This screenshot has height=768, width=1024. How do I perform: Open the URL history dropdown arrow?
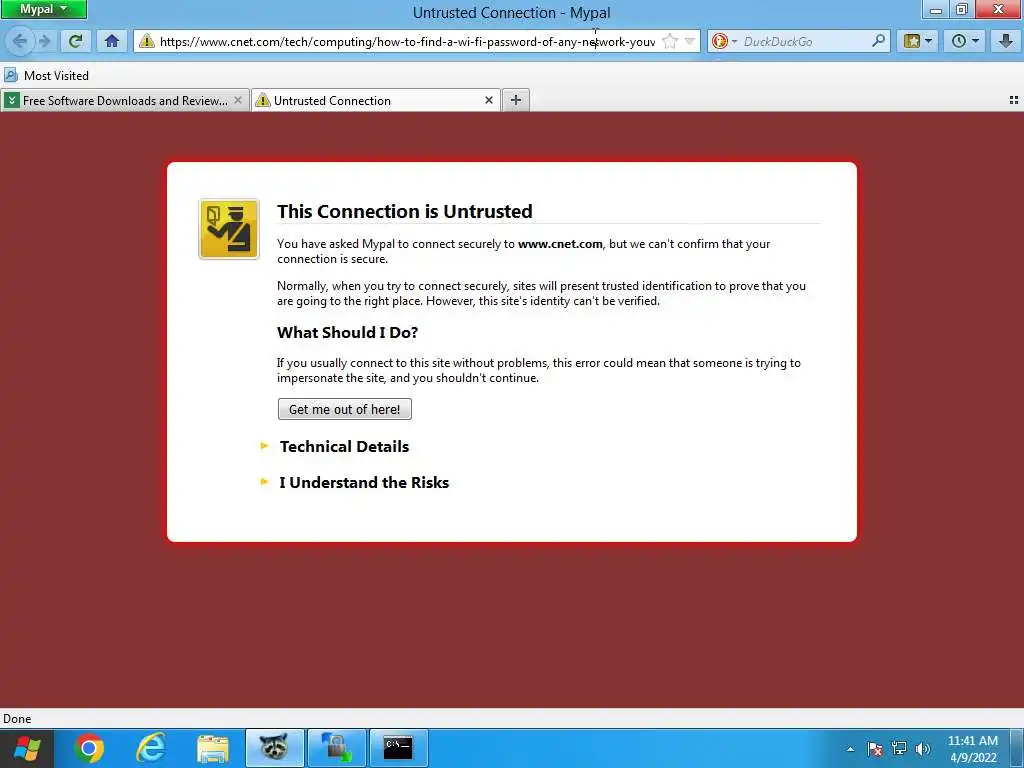[690, 41]
